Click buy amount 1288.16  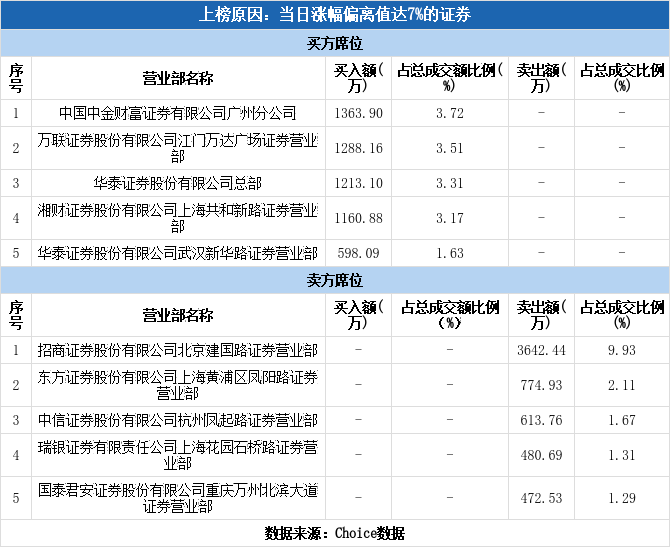(x=359, y=148)
